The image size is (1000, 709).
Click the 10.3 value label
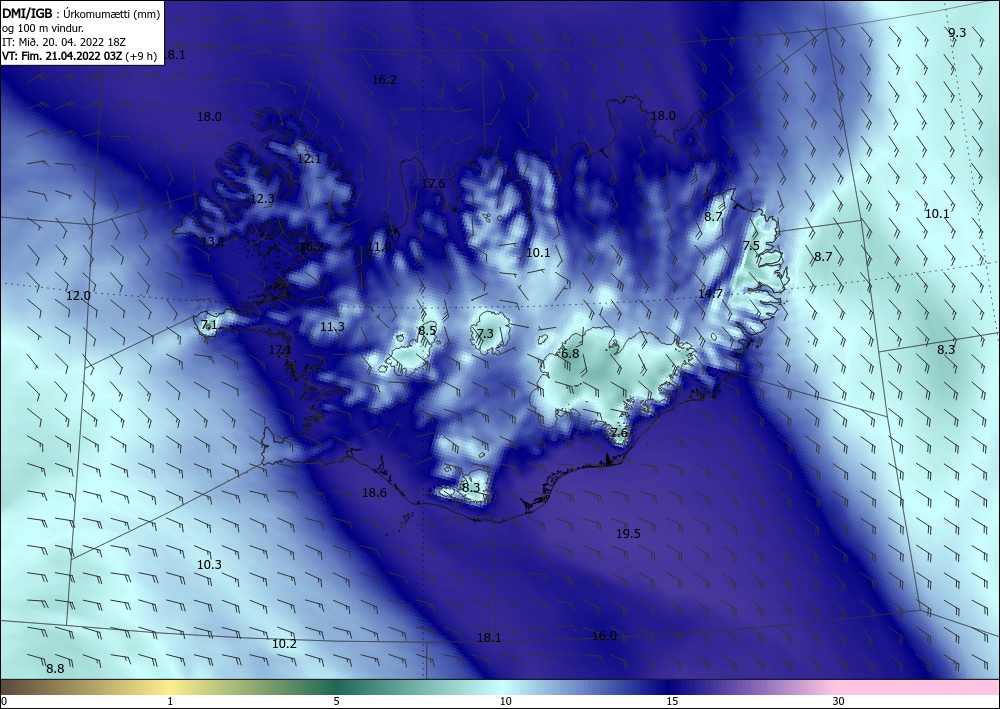tap(209, 564)
